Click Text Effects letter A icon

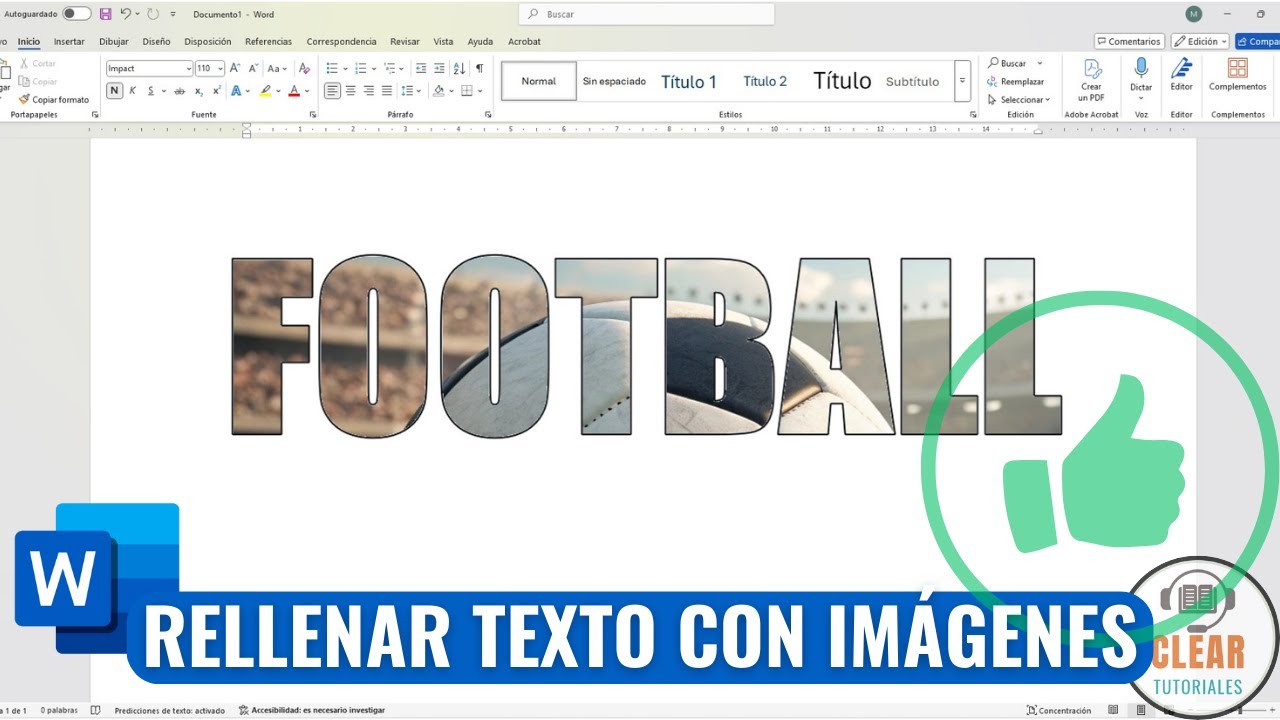(236, 91)
